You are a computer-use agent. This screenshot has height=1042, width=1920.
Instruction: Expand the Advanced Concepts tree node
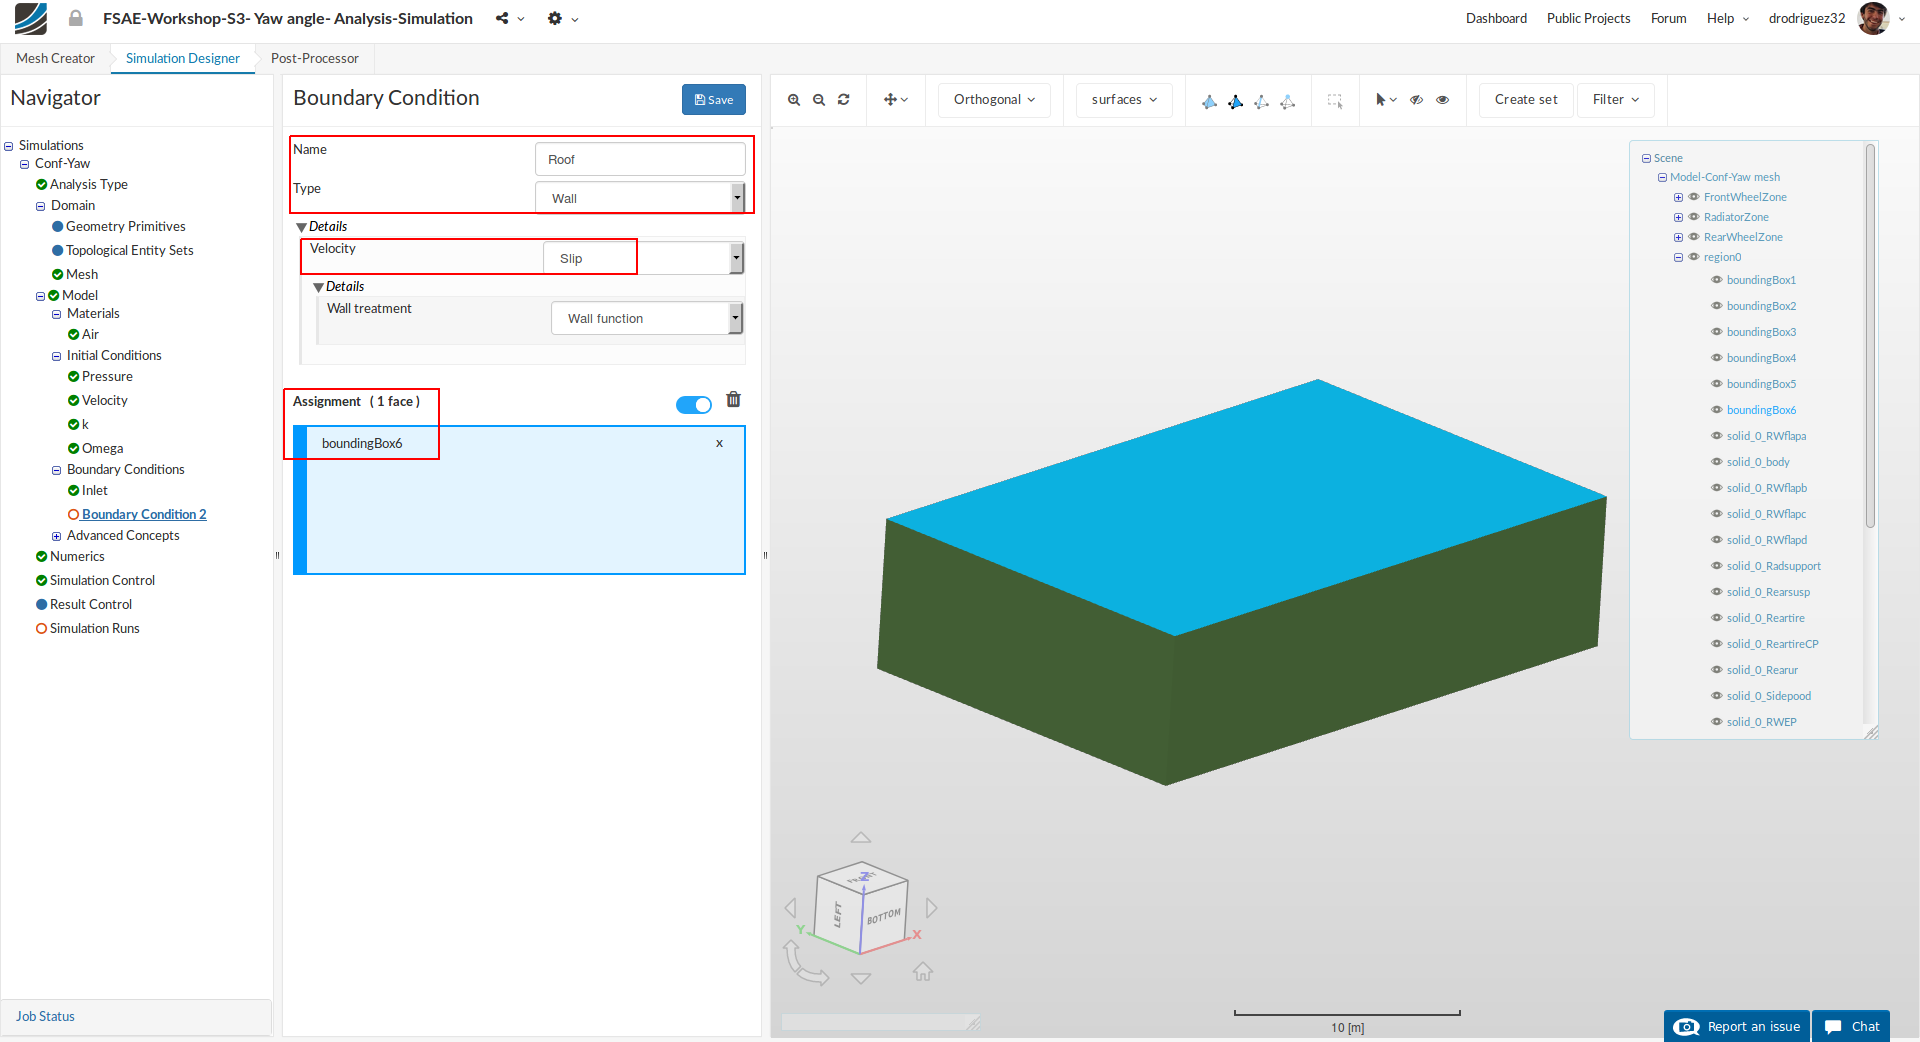57,536
